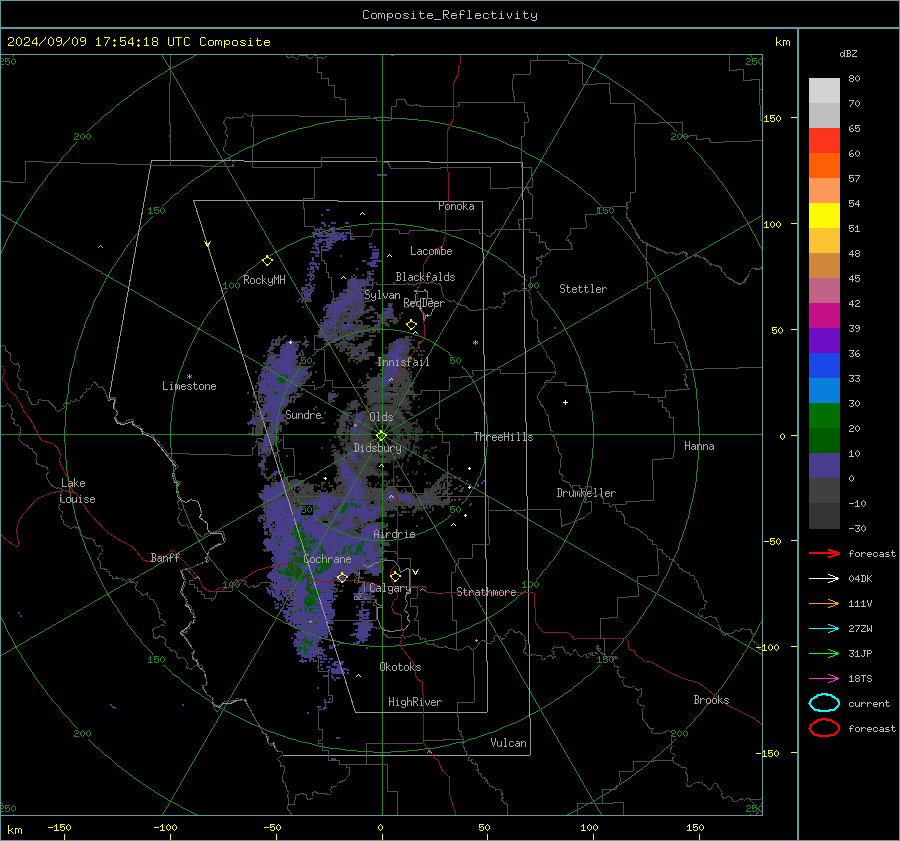Viewport: 900px width, 841px height.
Task: Click the RockyMH label
Action: (264, 280)
